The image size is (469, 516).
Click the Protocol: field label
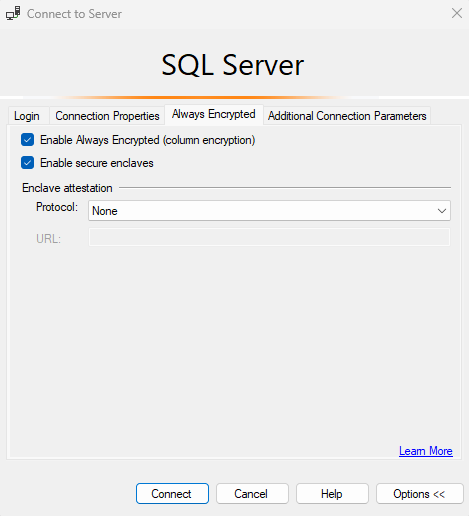point(57,207)
